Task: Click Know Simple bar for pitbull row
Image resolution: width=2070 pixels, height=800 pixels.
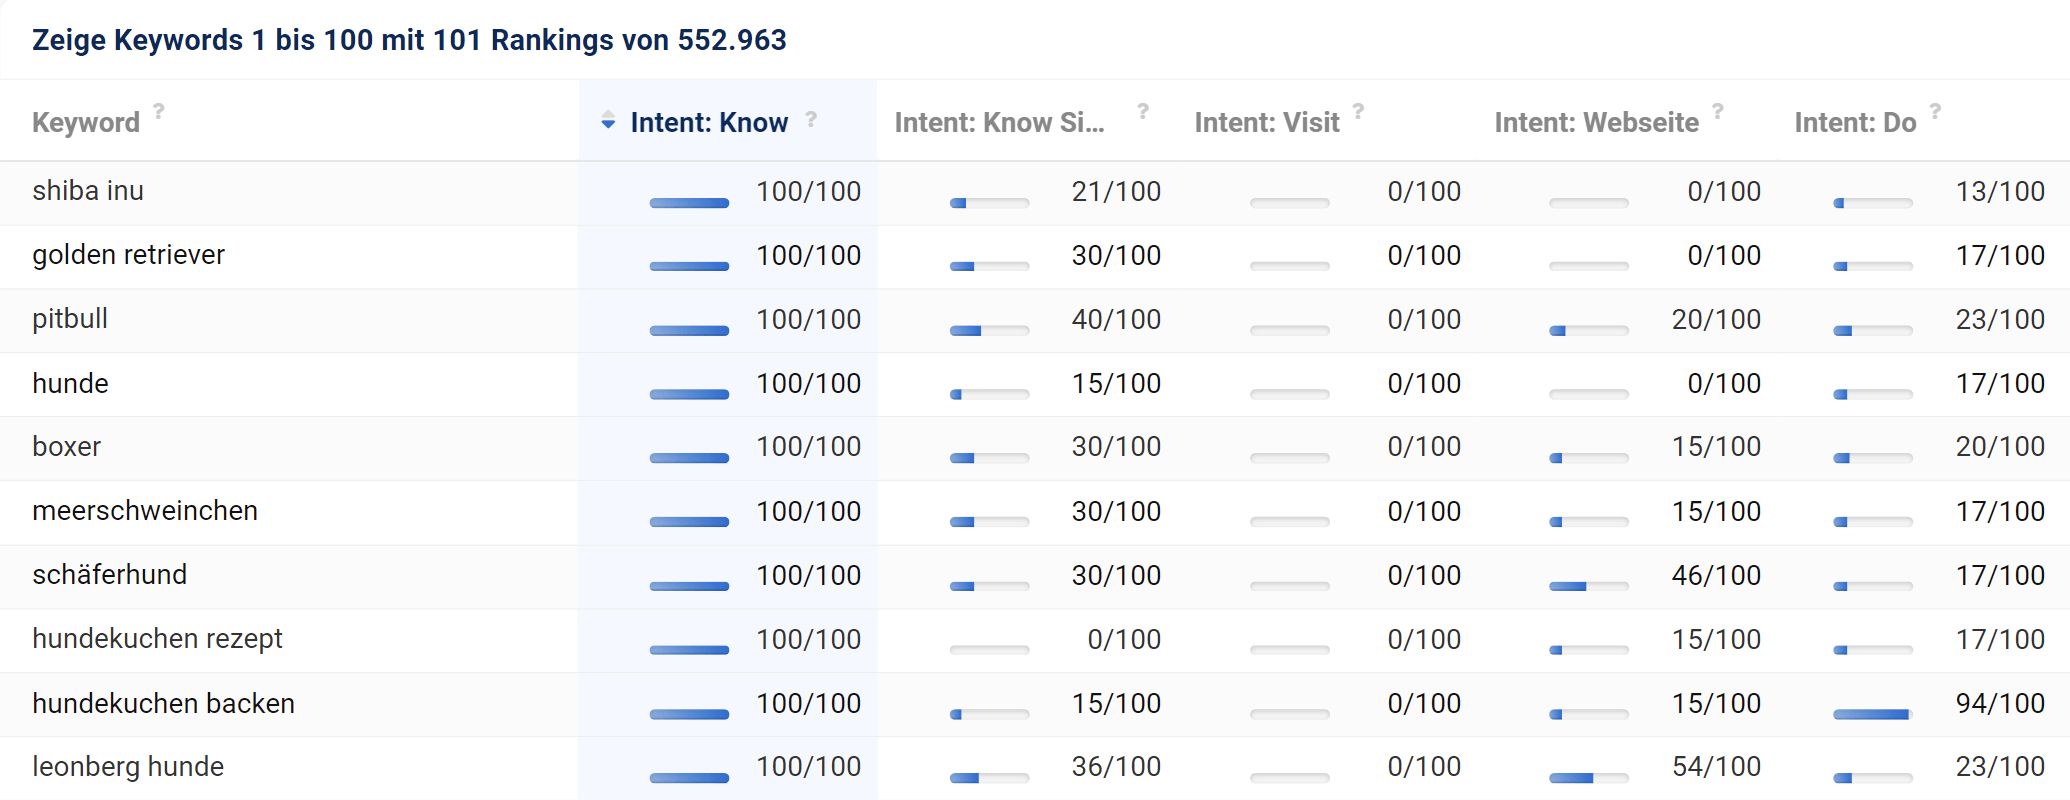Action: coord(989,331)
